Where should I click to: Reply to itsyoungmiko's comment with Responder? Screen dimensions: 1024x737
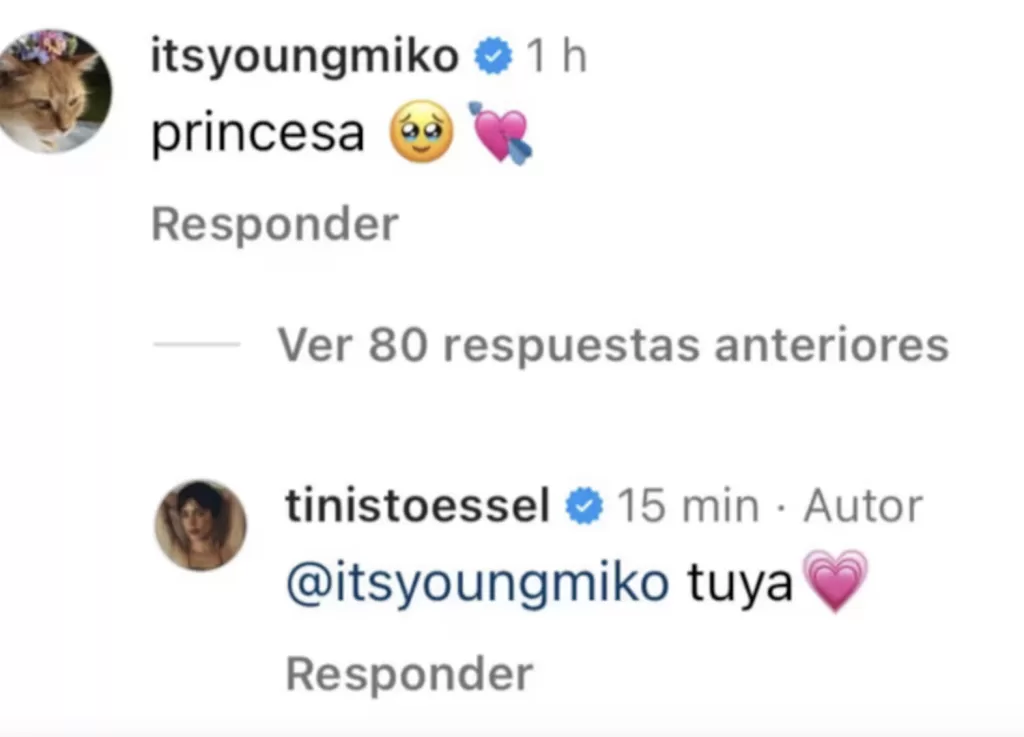[x=274, y=225]
